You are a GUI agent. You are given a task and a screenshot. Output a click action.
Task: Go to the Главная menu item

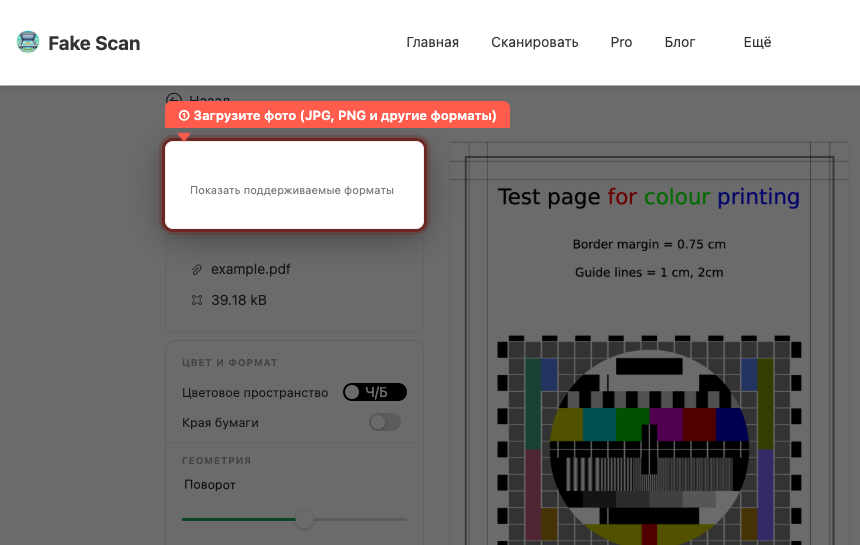pyautogui.click(x=432, y=42)
